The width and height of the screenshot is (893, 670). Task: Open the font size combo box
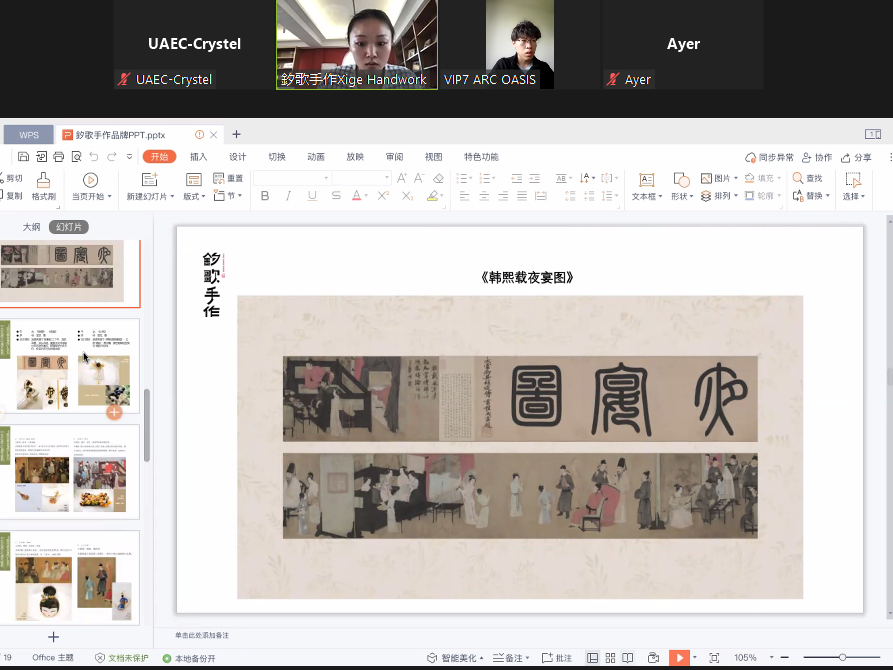point(362,178)
